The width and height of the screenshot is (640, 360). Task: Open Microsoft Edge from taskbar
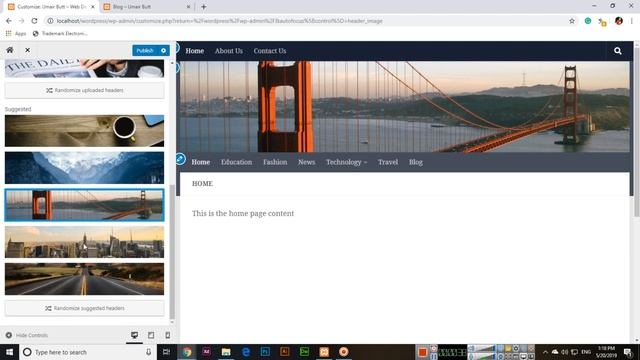click(246, 352)
